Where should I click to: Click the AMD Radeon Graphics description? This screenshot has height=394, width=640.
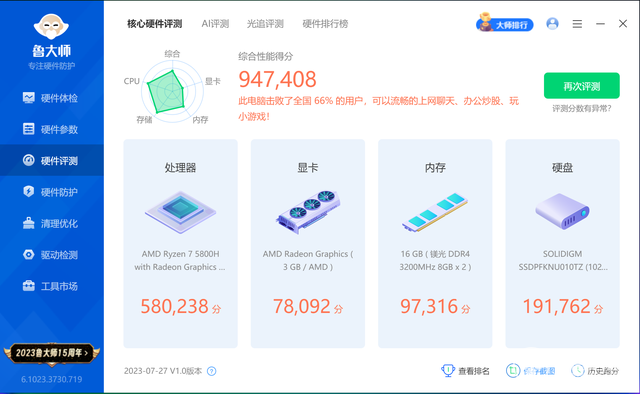tap(308, 260)
